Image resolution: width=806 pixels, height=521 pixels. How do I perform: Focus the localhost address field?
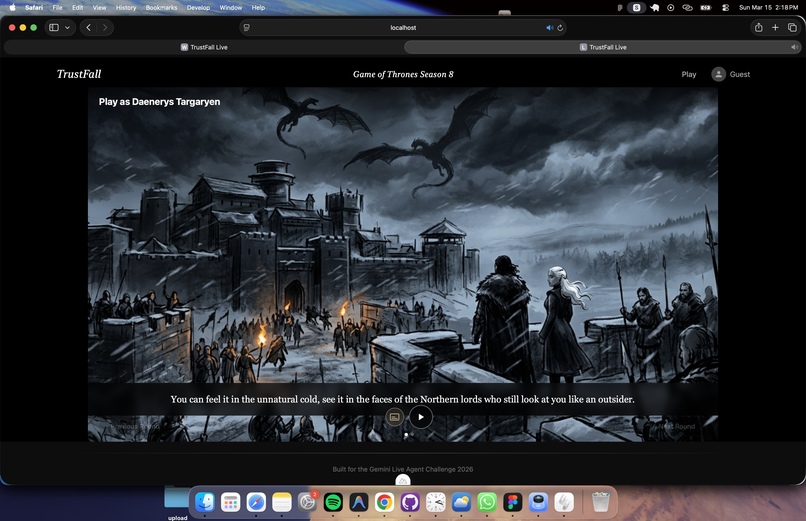coord(403,28)
